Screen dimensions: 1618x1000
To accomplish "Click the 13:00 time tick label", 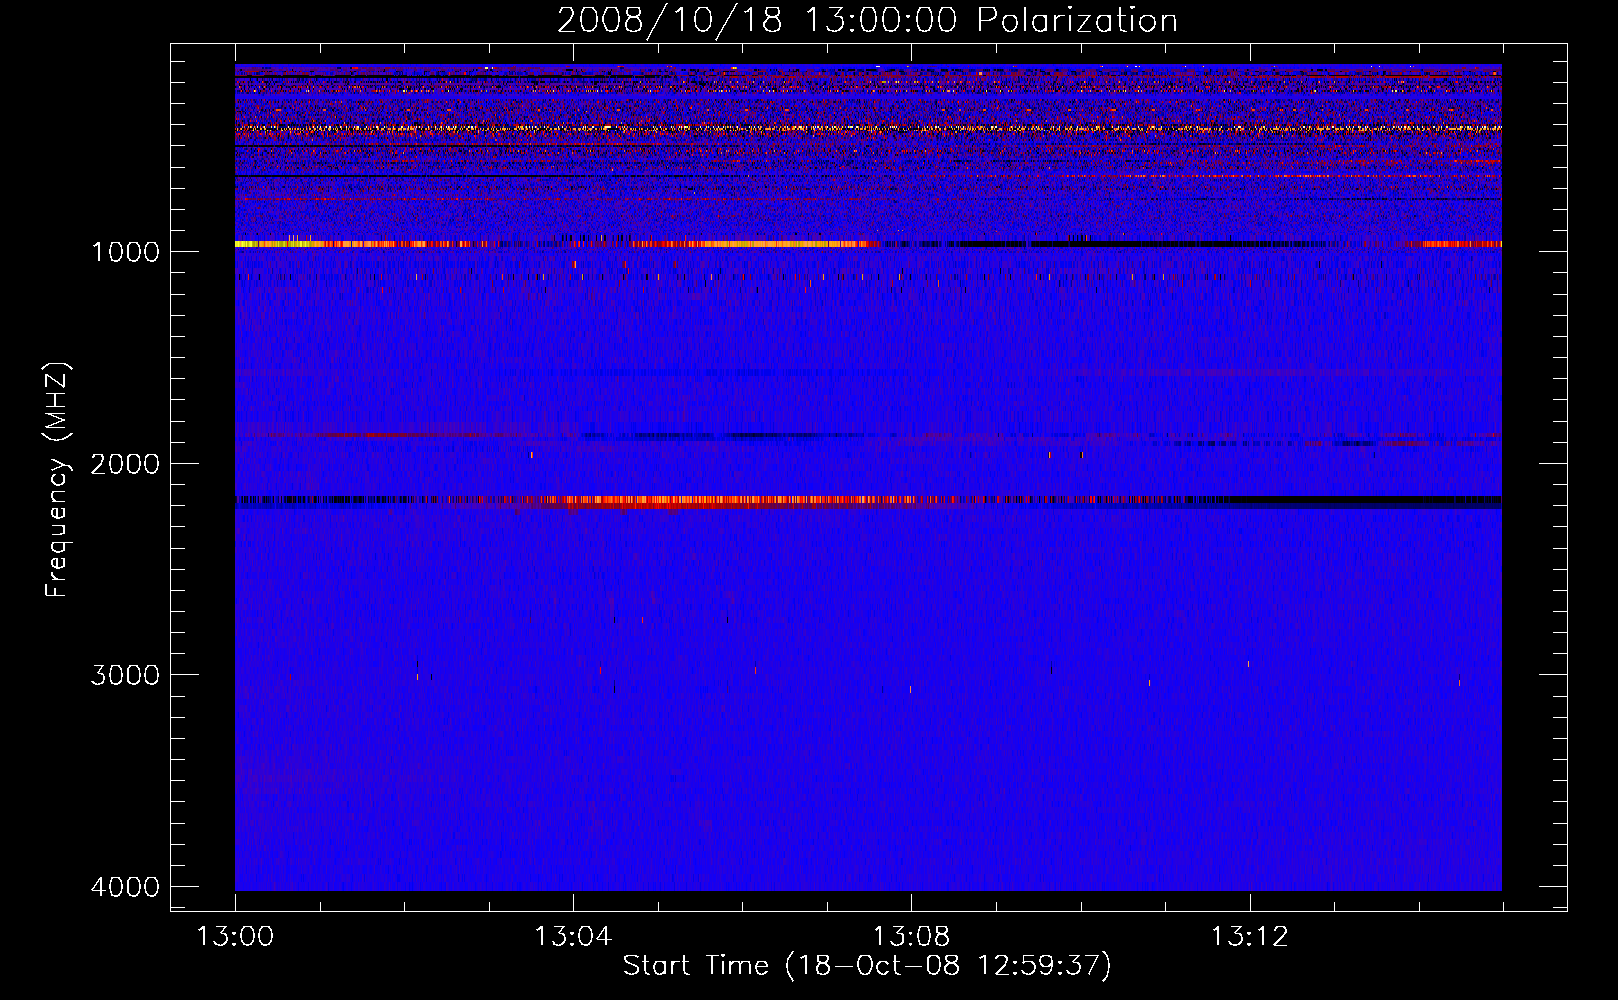I will 235,937.
